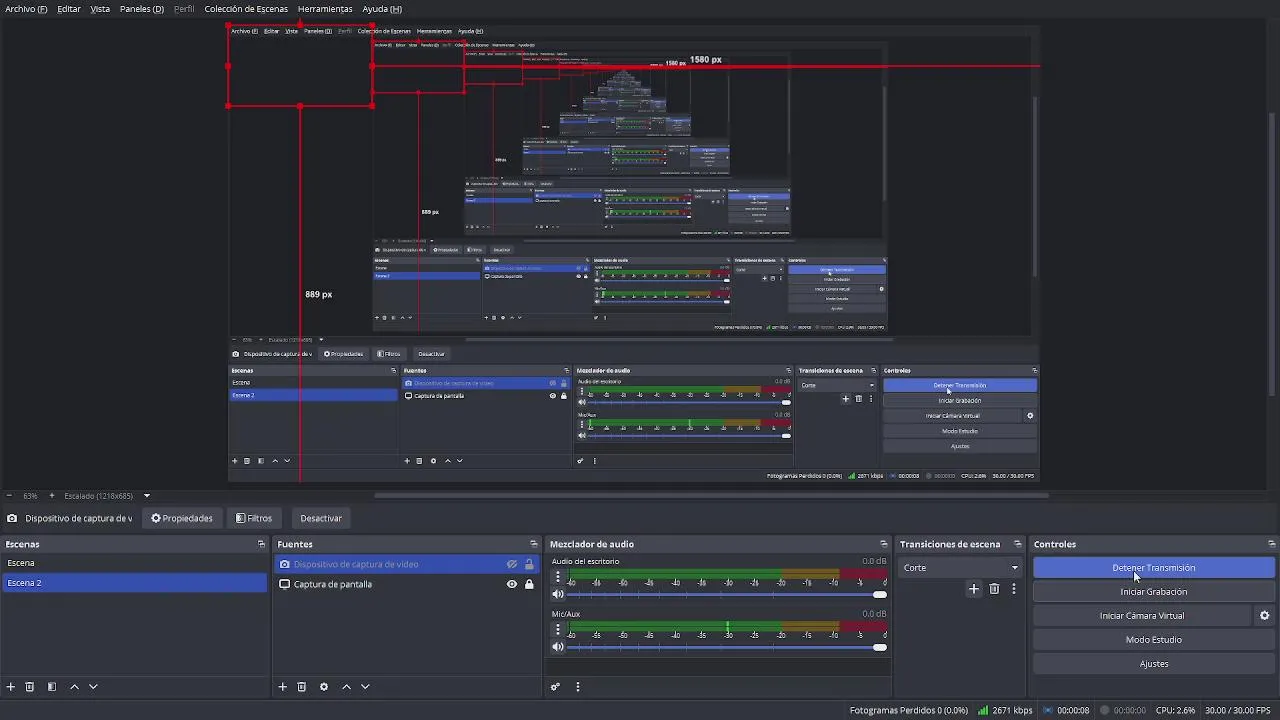
Task: Open the Archivo menu
Action: (x=26, y=9)
